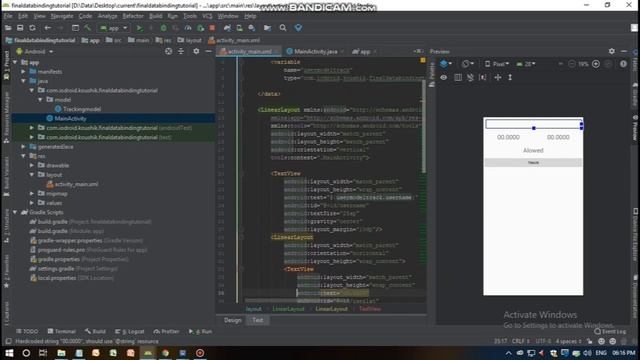Open the File menu
640x360 pixels.
8,16
